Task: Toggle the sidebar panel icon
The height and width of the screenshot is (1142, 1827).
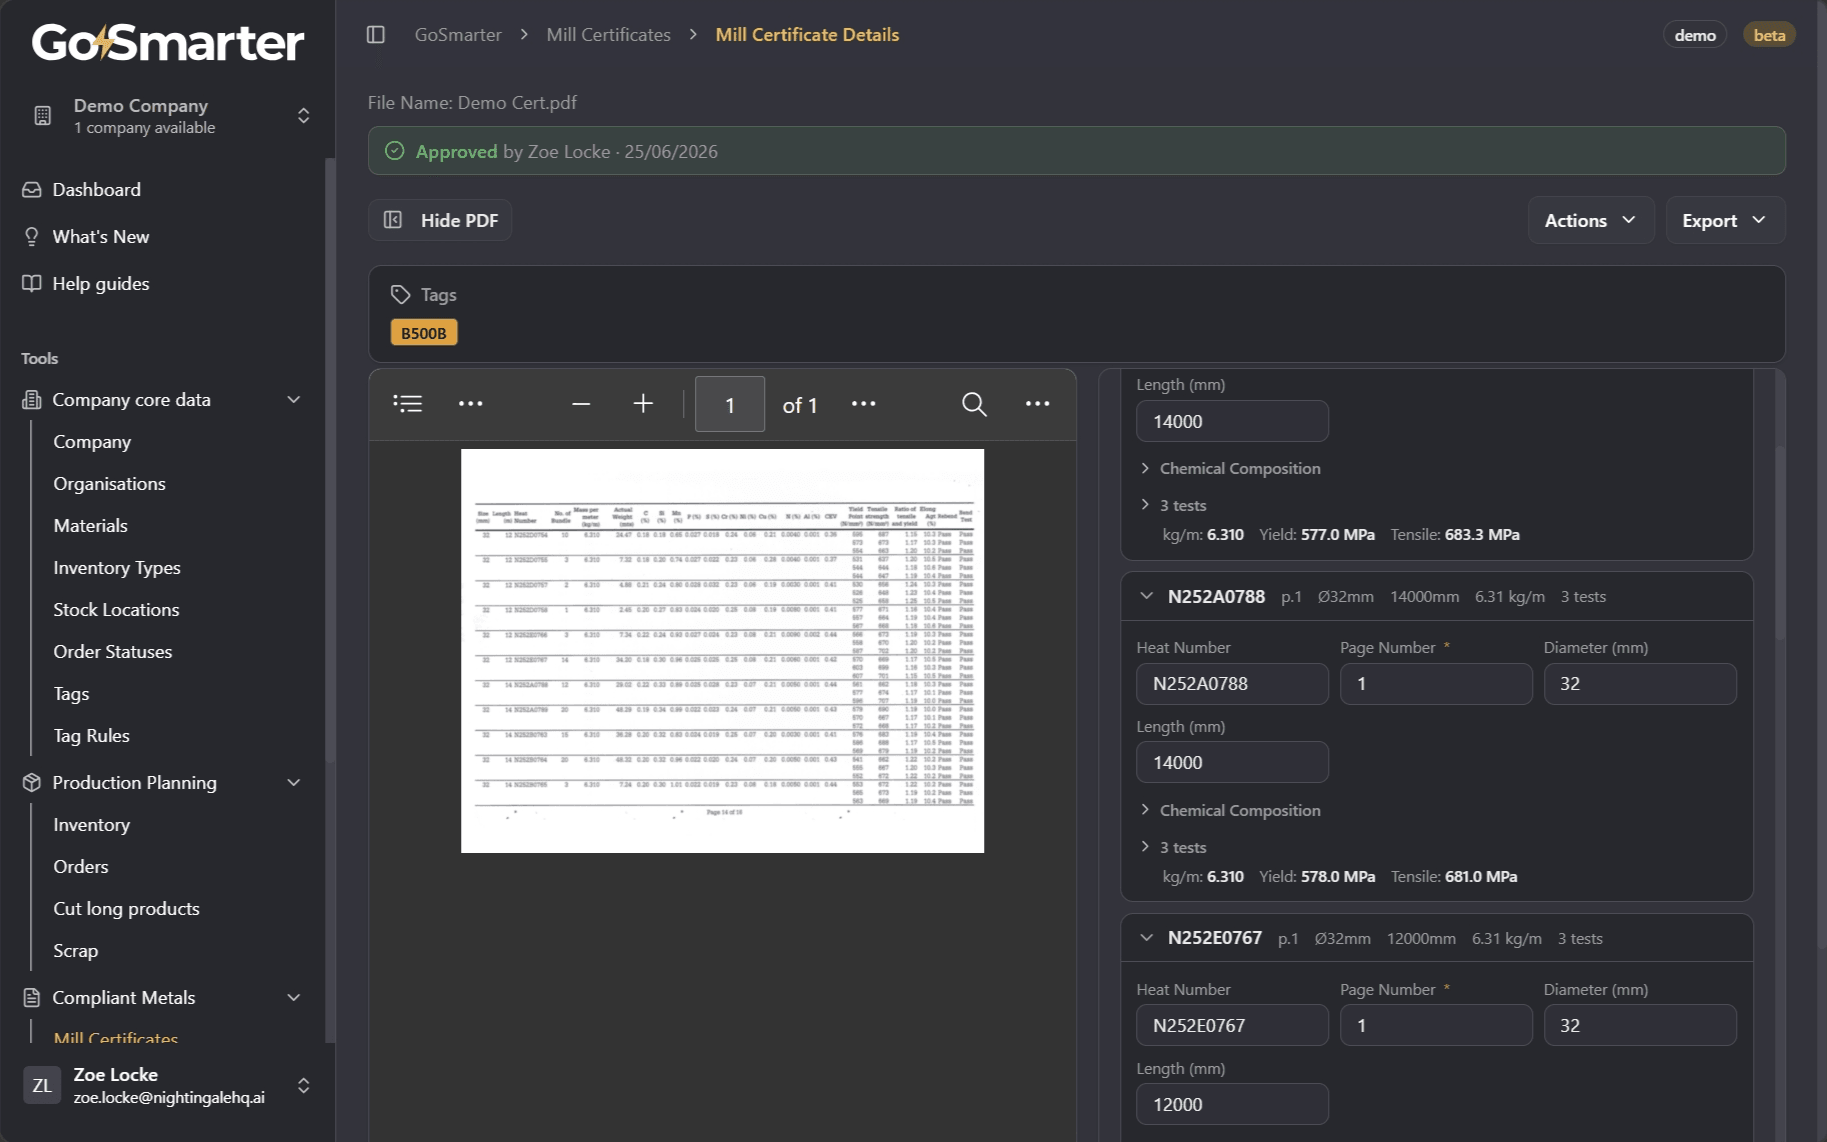Action: tap(376, 35)
